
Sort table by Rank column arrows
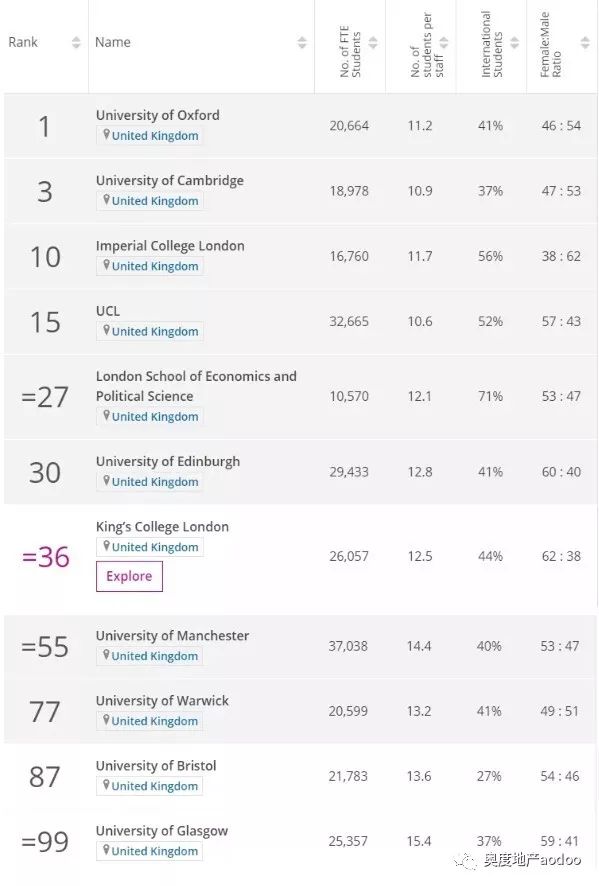point(76,42)
